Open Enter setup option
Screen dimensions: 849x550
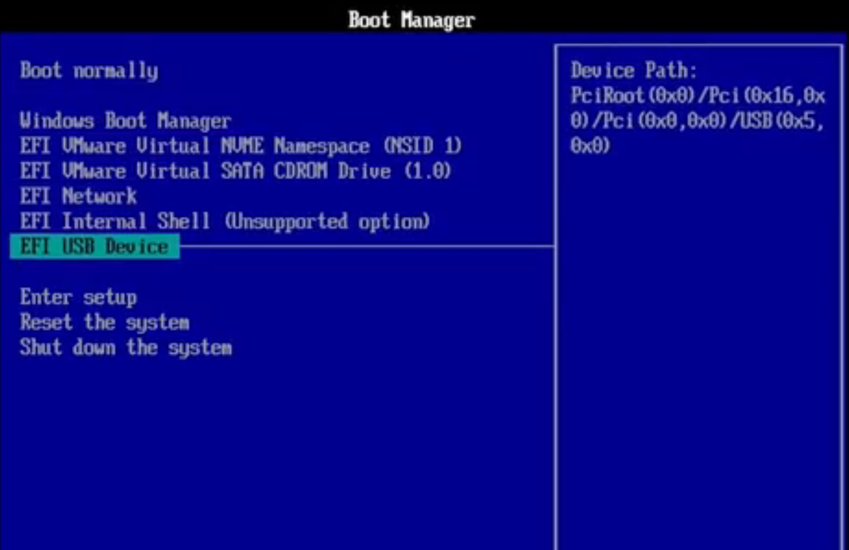pos(79,297)
